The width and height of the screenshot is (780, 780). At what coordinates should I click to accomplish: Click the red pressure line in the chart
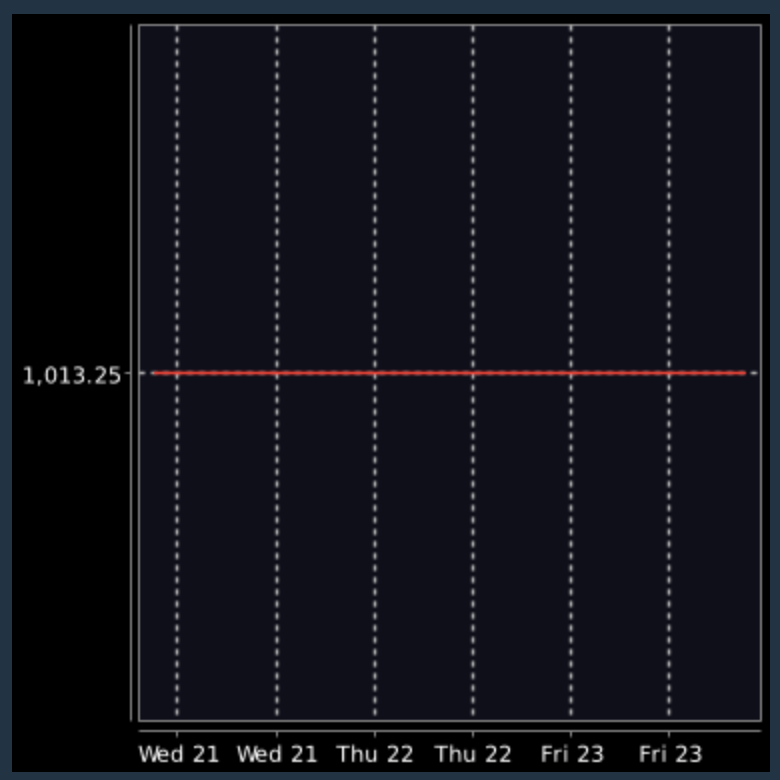(x=449, y=373)
